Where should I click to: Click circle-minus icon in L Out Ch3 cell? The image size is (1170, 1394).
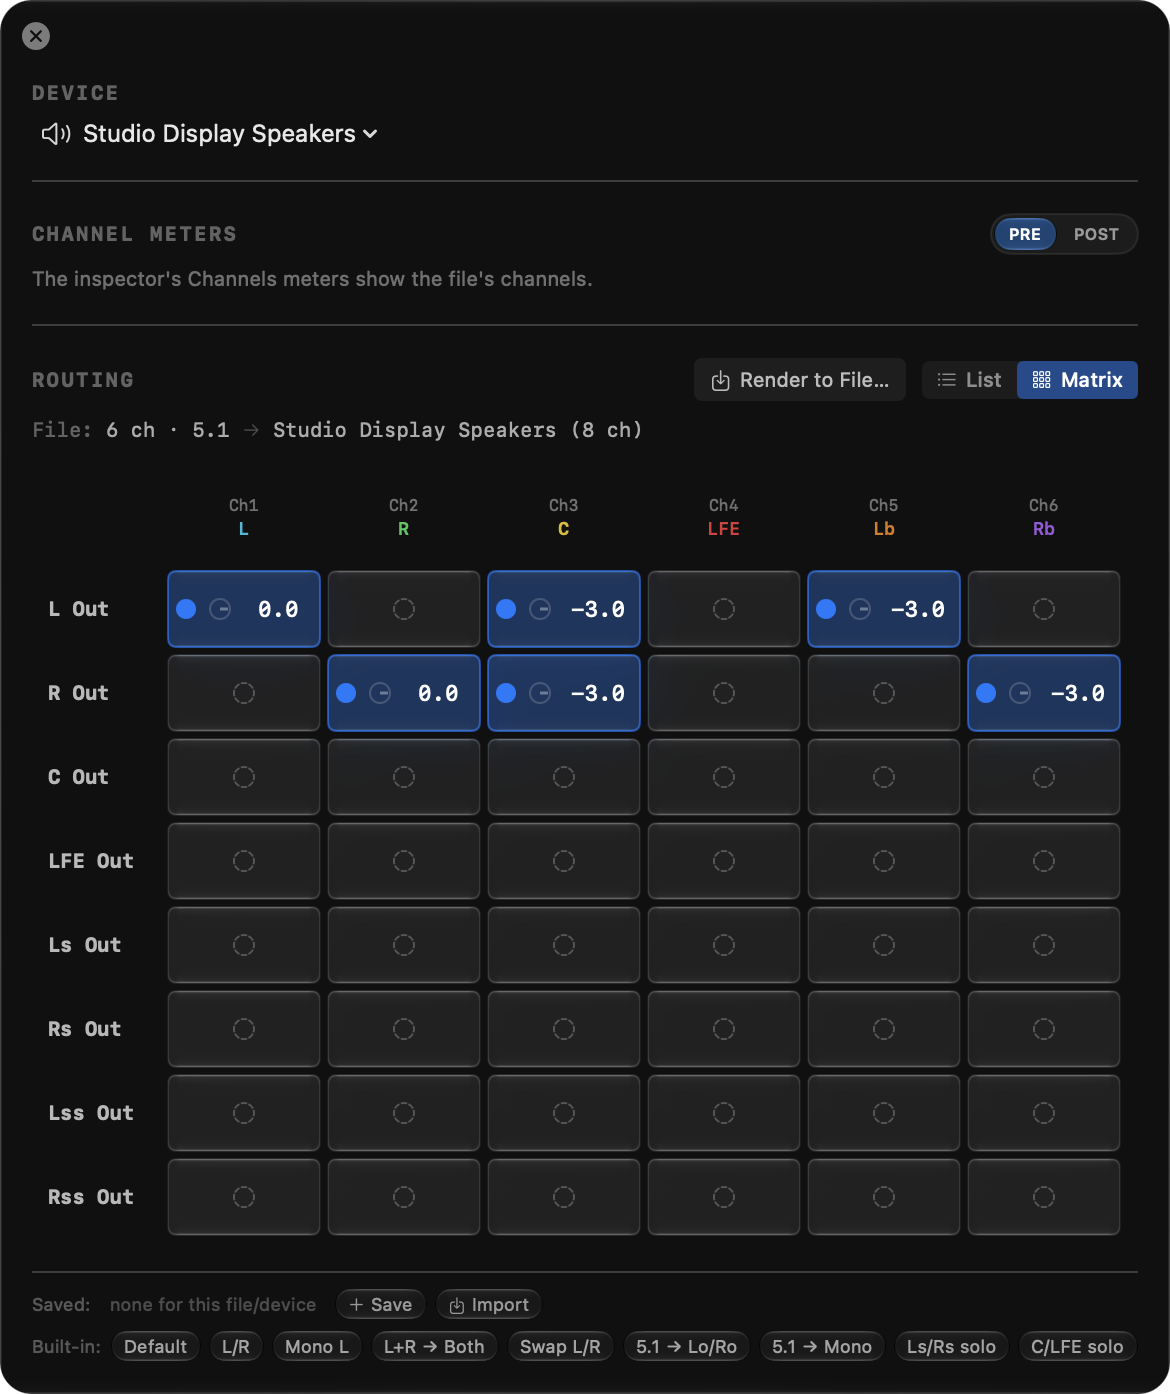click(540, 609)
